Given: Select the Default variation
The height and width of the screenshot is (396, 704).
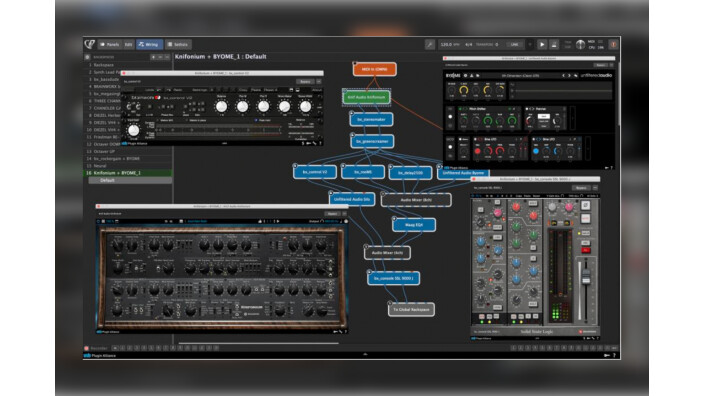Looking at the screenshot, I should tap(130, 180).
